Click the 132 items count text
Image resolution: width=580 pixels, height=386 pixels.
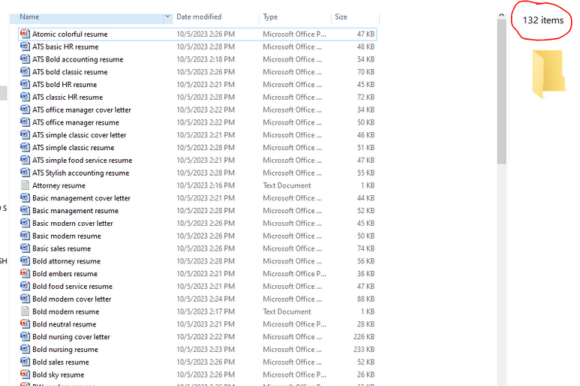pos(543,20)
